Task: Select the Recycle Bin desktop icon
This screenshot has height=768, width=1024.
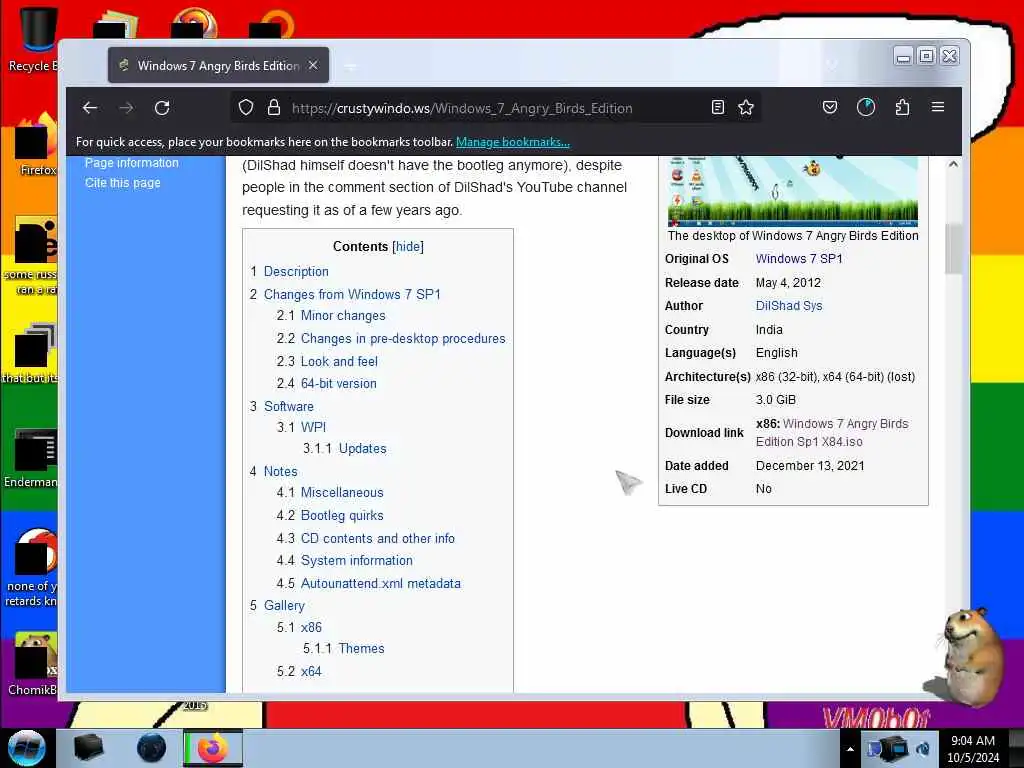Action: [x=32, y=39]
